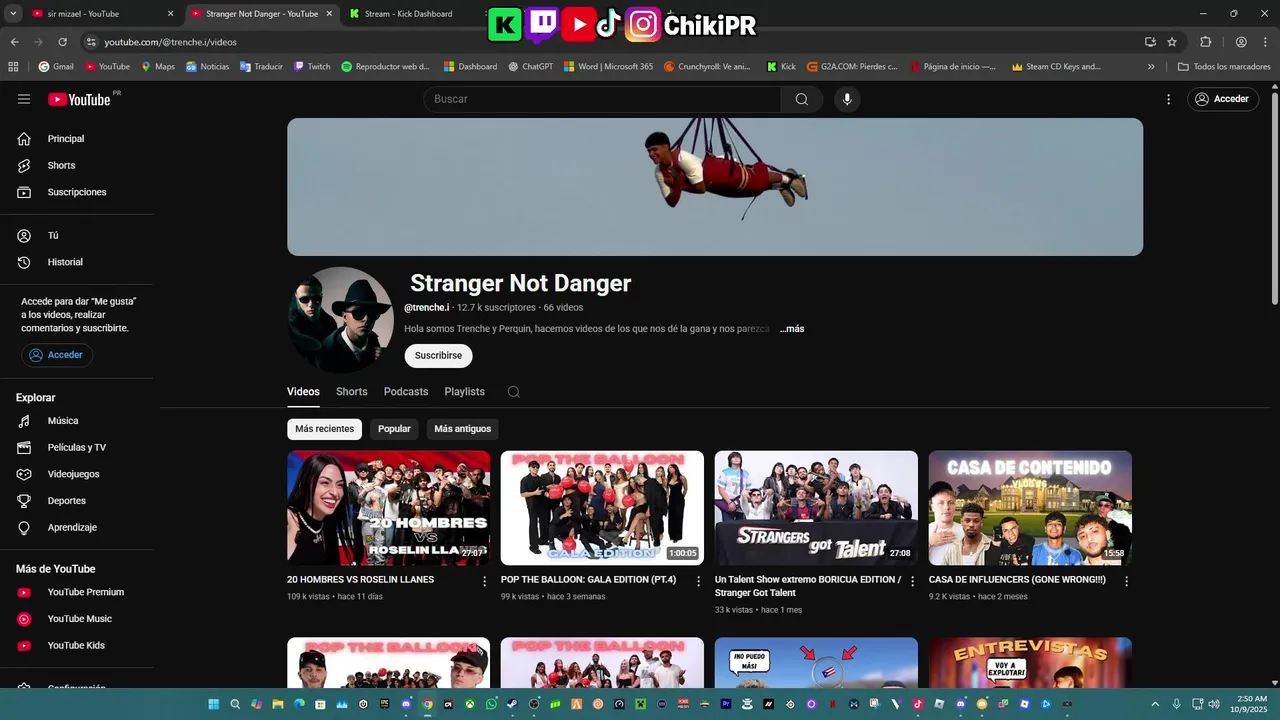Click the page vertical scrollbar
Image resolution: width=1280 pixels, height=720 pixels.
(x=1274, y=198)
